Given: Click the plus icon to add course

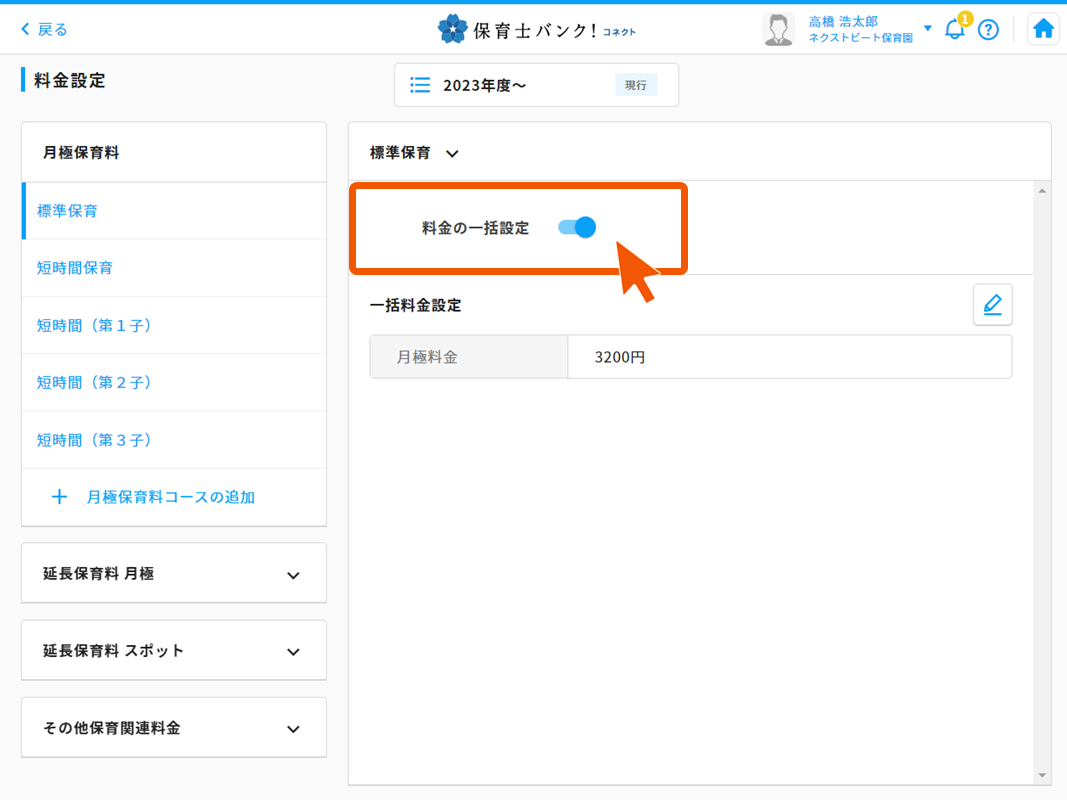Looking at the screenshot, I should (59, 497).
